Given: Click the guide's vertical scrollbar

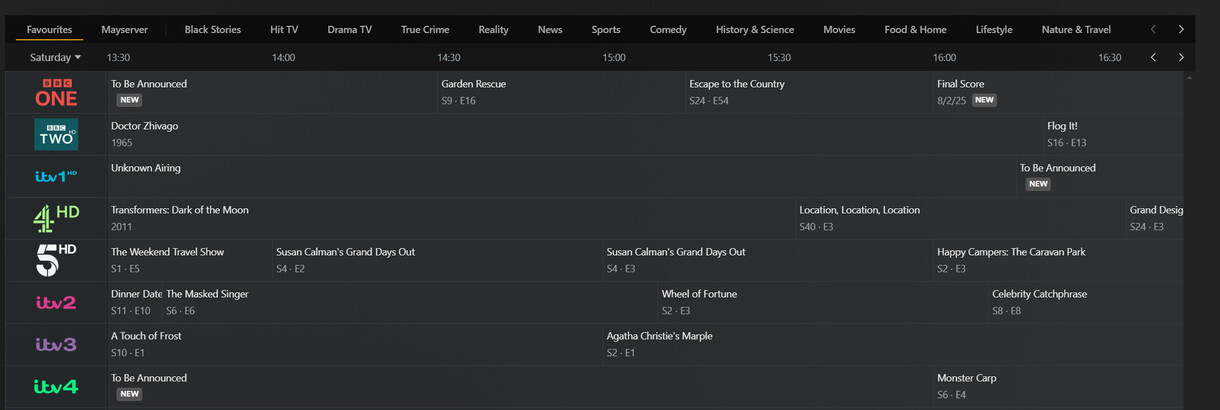Looking at the screenshot, I should pos(1189,240).
